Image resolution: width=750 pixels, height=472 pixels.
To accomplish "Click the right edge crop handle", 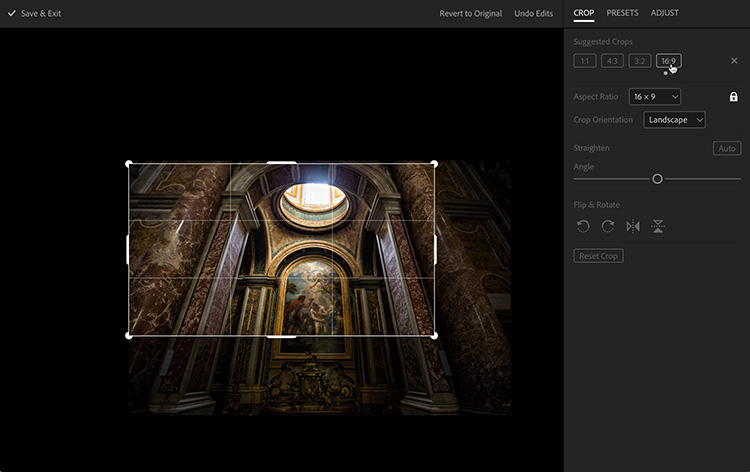I will point(435,250).
